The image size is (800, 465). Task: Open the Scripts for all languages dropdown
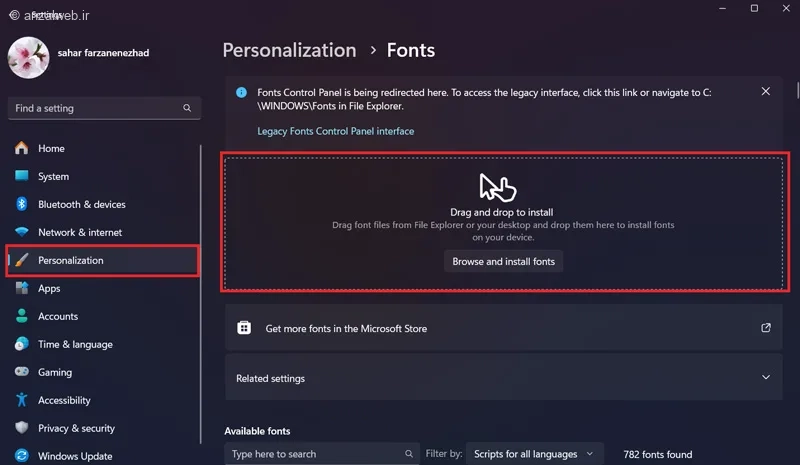pos(534,454)
